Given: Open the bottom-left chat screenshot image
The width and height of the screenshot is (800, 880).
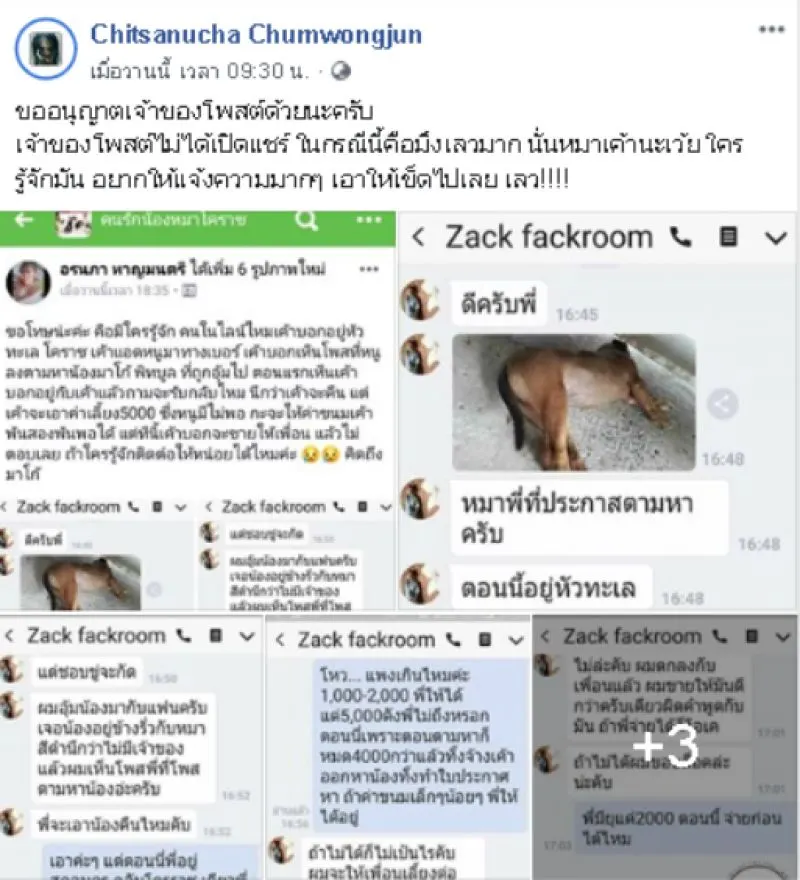Looking at the screenshot, I should [x=131, y=747].
